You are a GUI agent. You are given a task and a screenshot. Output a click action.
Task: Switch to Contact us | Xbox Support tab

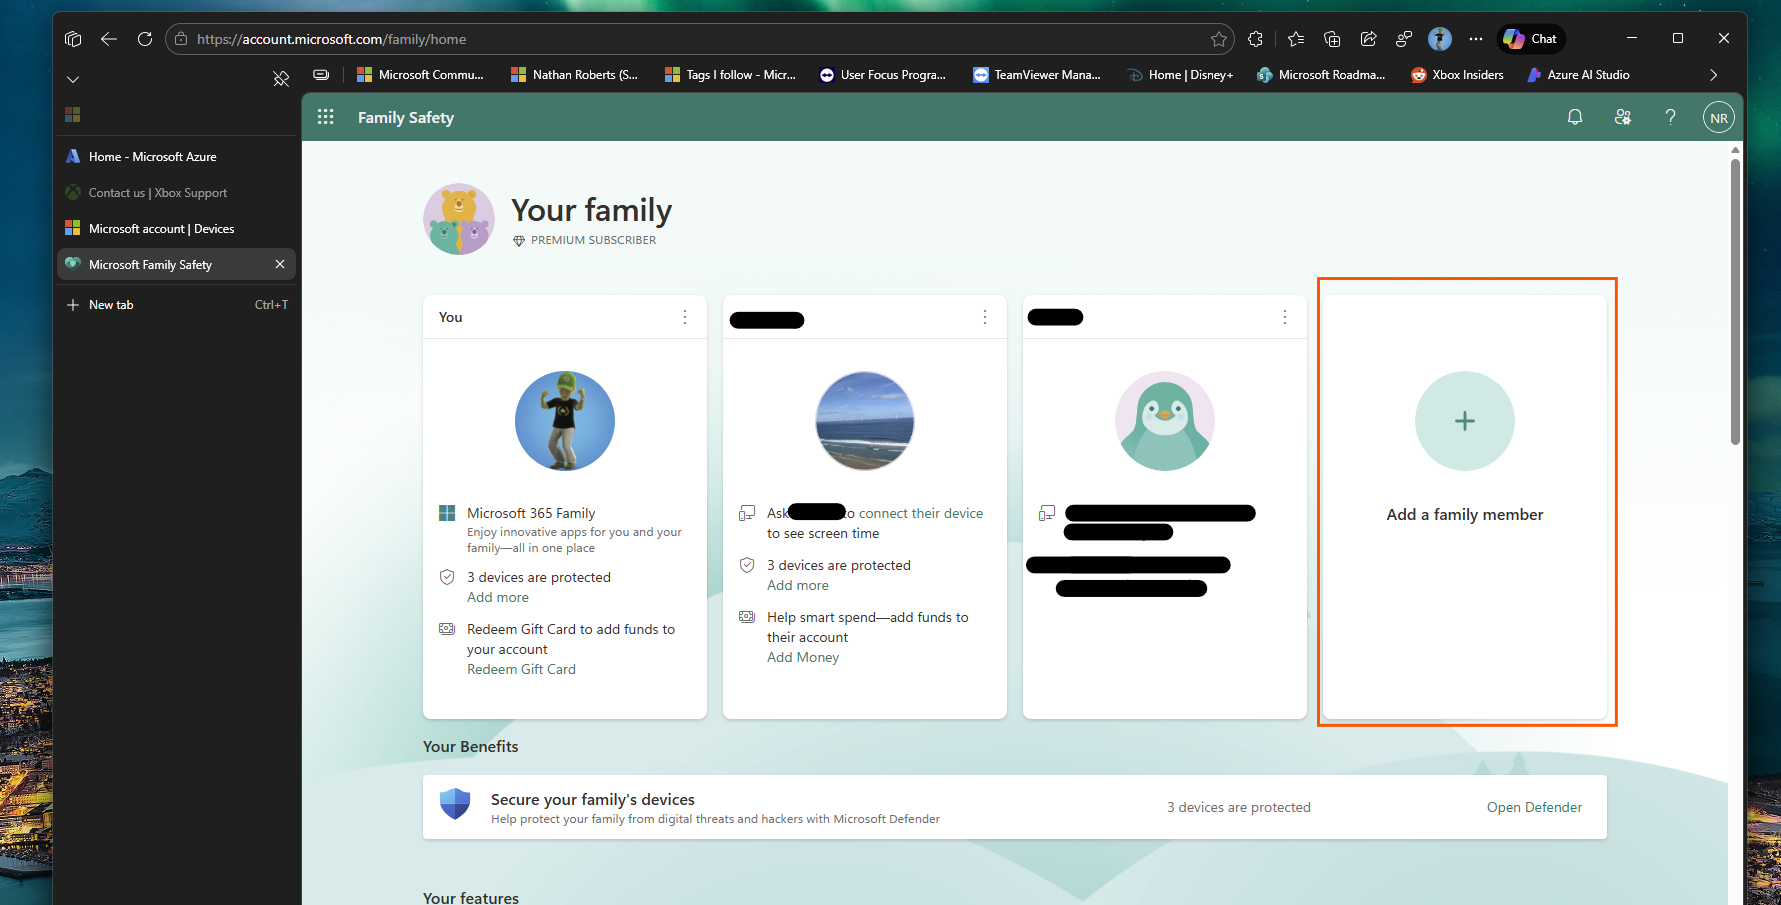pos(177,193)
